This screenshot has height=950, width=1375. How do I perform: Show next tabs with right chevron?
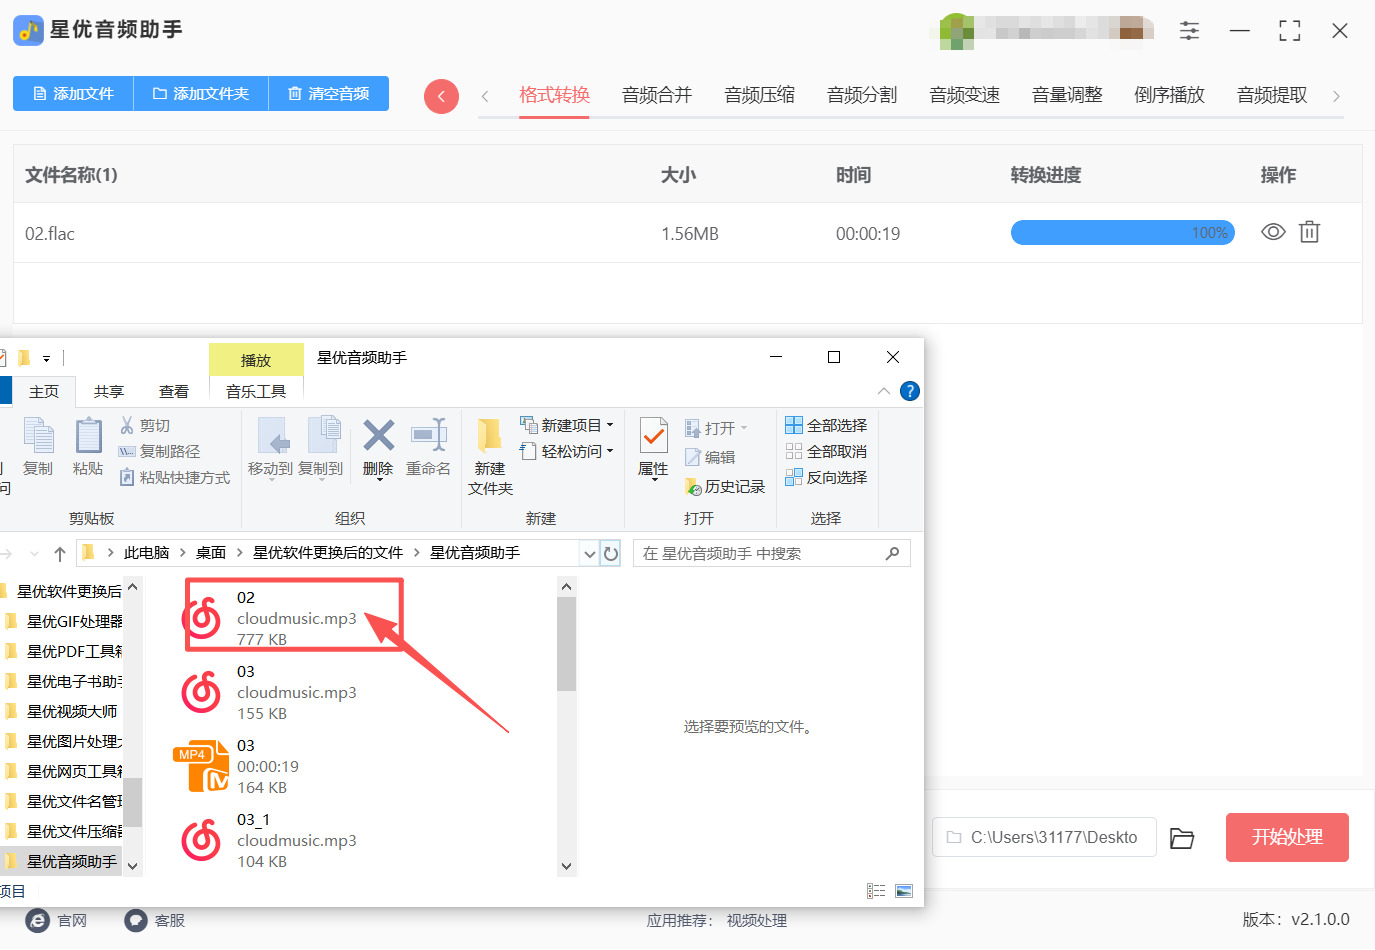1336,96
